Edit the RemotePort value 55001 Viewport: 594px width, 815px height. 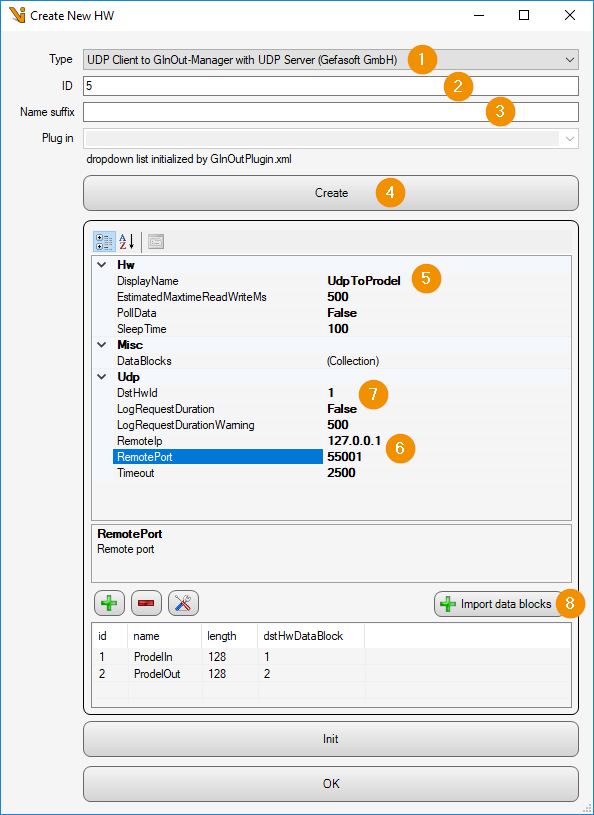pyautogui.click(x=345, y=457)
